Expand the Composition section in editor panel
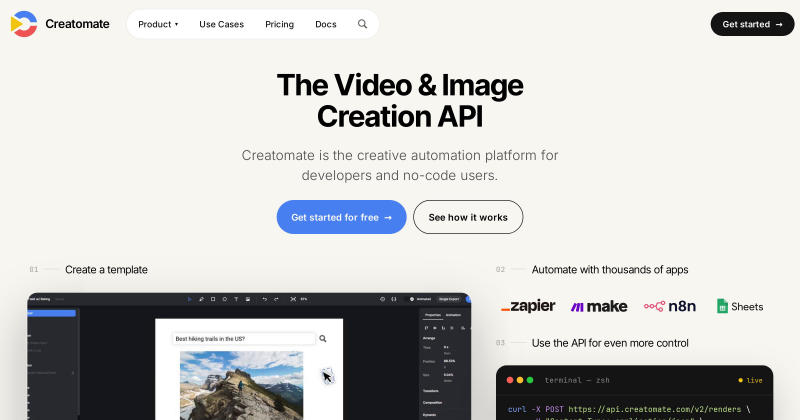The width and height of the screenshot is (800, 420). 432,403
